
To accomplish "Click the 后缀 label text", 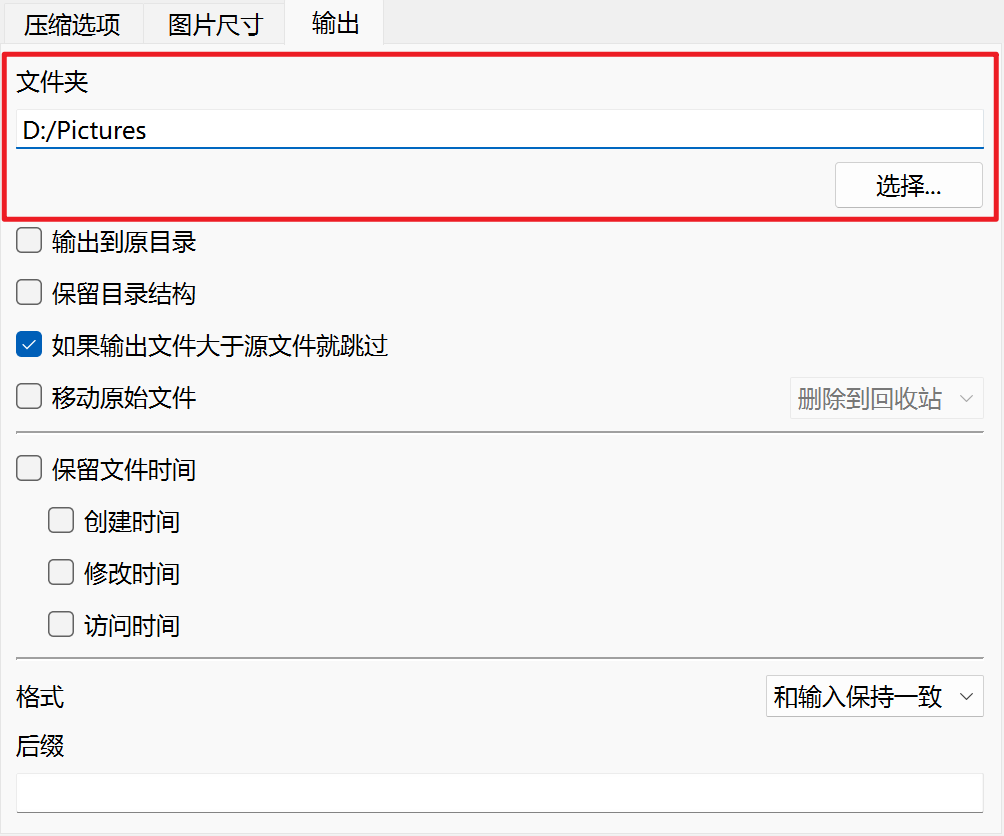I will click(x=40, y=746).
